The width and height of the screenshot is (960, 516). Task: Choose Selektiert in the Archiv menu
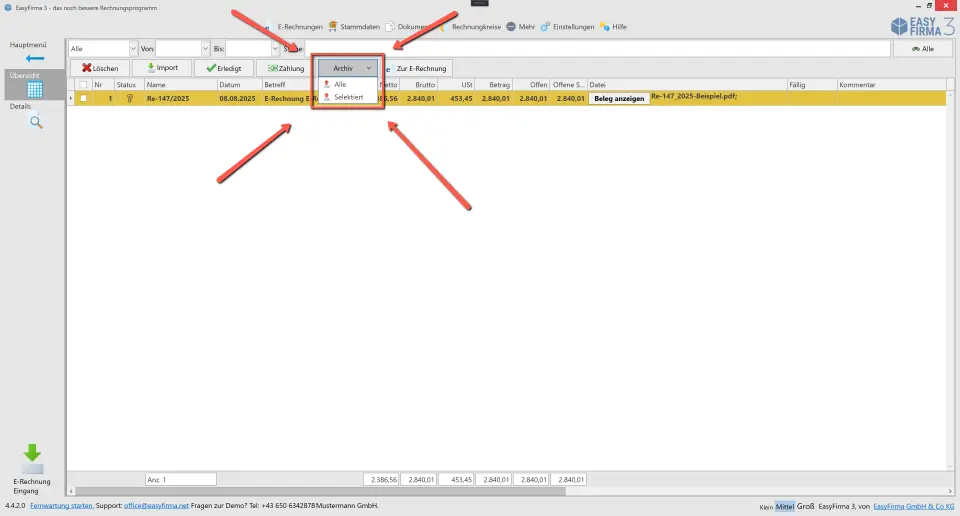348,97
